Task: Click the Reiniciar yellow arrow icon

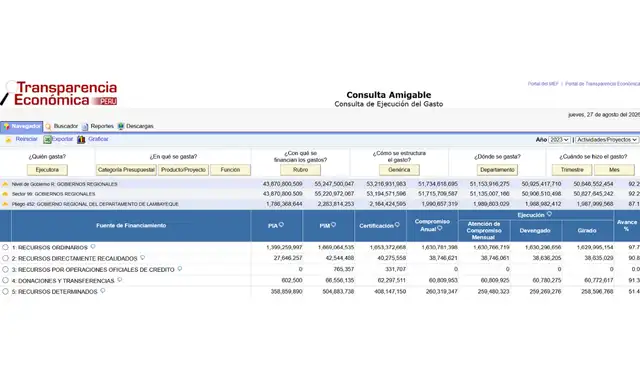Action: pos(8,140)
